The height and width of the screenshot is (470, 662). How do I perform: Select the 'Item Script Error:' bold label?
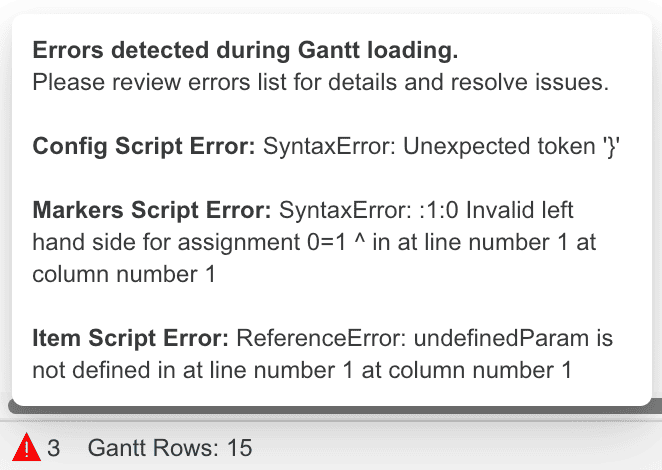(130, 338)
